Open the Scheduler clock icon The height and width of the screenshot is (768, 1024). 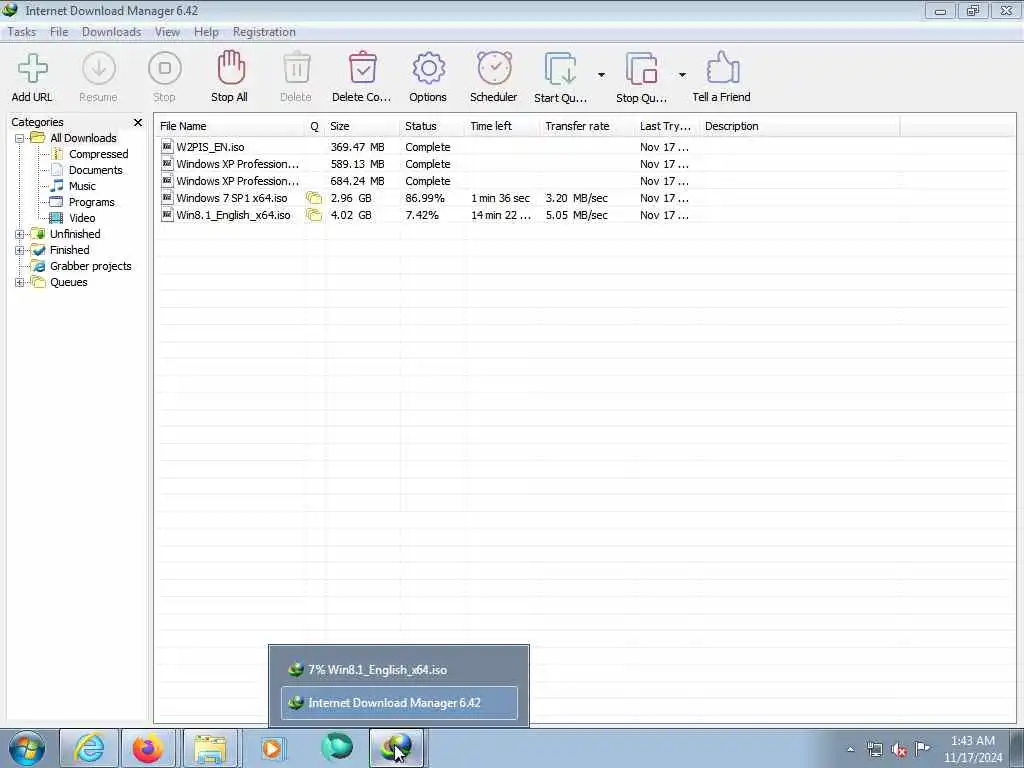[494, 69]
